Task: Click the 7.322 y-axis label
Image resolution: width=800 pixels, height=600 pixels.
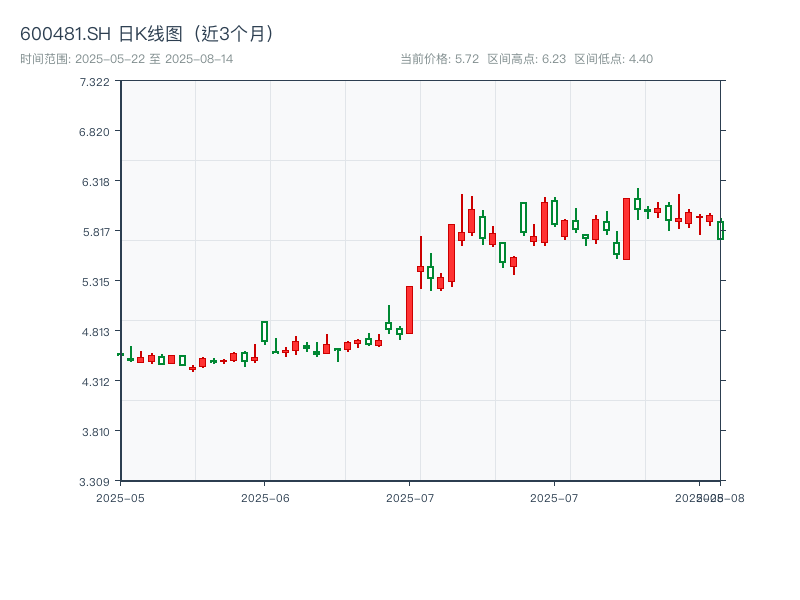Action: tap(95, 81)
